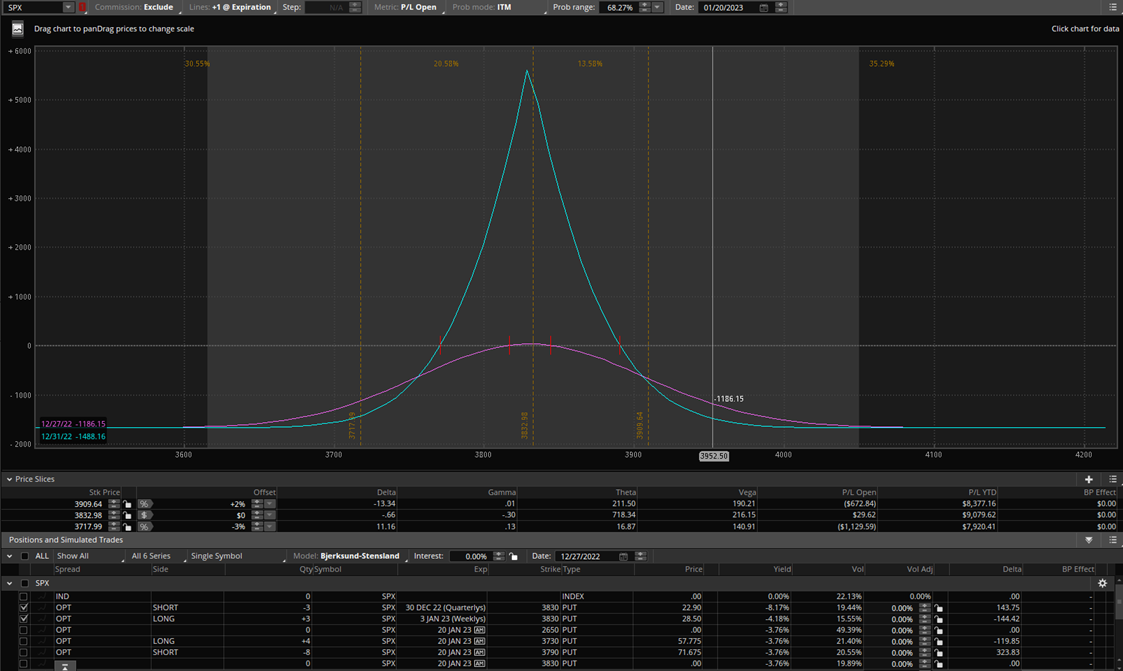Select the Show All filter
Viewport: 1123px width, 671px height.
pyautogui.click(x=73, y=556)
